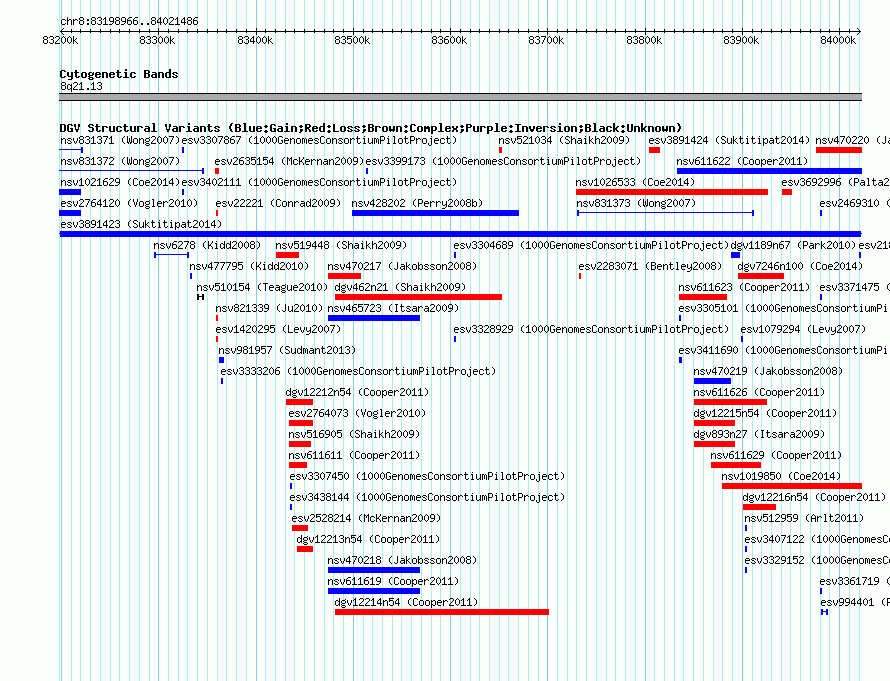Click the nsv611623 (Cooper2011) label
Image resolution: width=890 pixels, height=681 pixels.
coord(744,287)
